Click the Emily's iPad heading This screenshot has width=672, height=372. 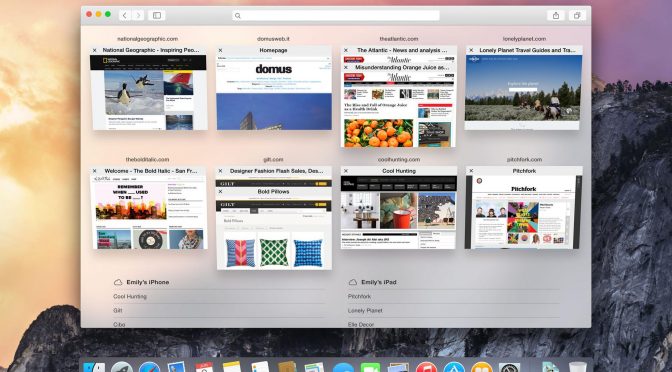[x=379, y=282]
